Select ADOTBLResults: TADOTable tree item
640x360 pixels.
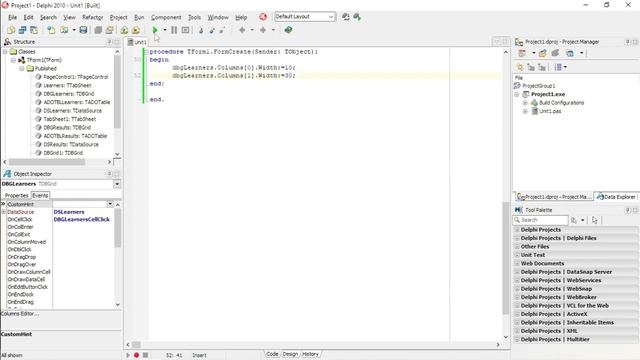click(75, 136)
